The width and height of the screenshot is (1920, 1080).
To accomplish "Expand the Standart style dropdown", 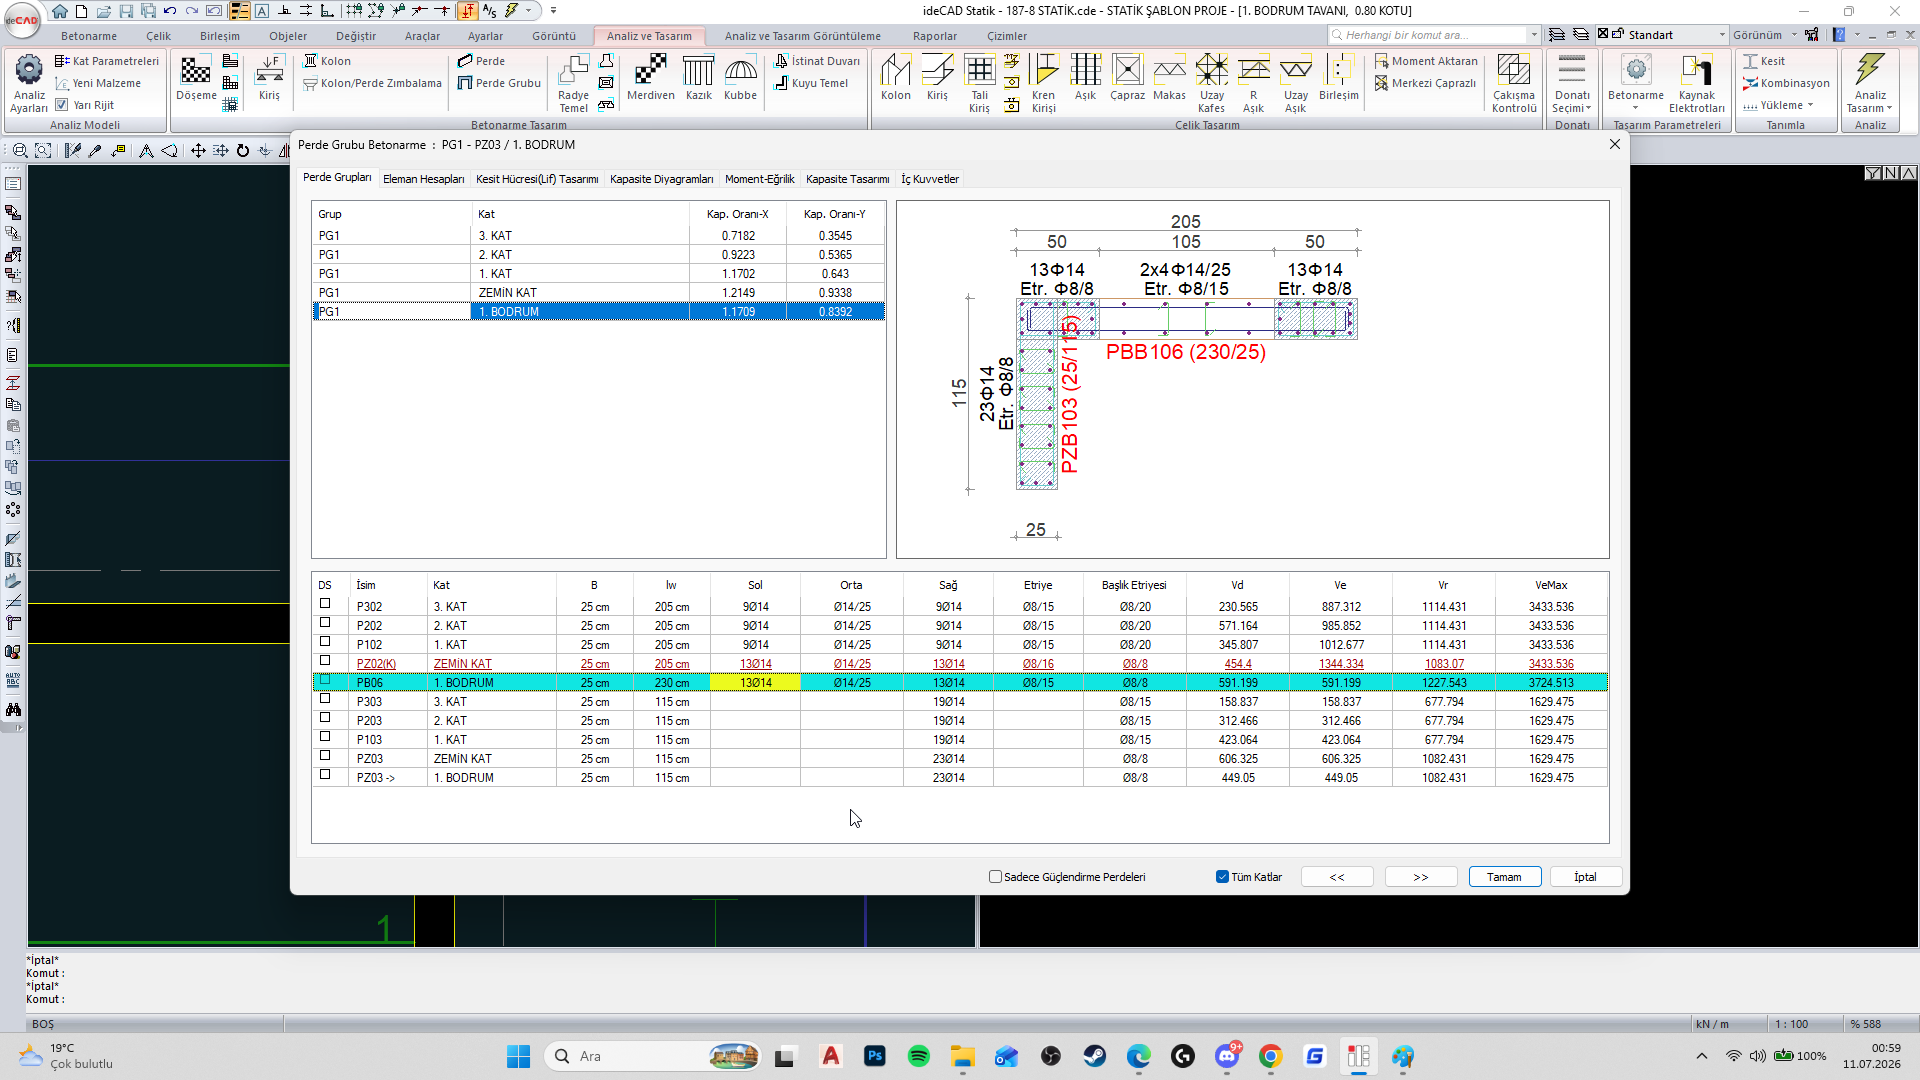I will [x=1722, y=35].
